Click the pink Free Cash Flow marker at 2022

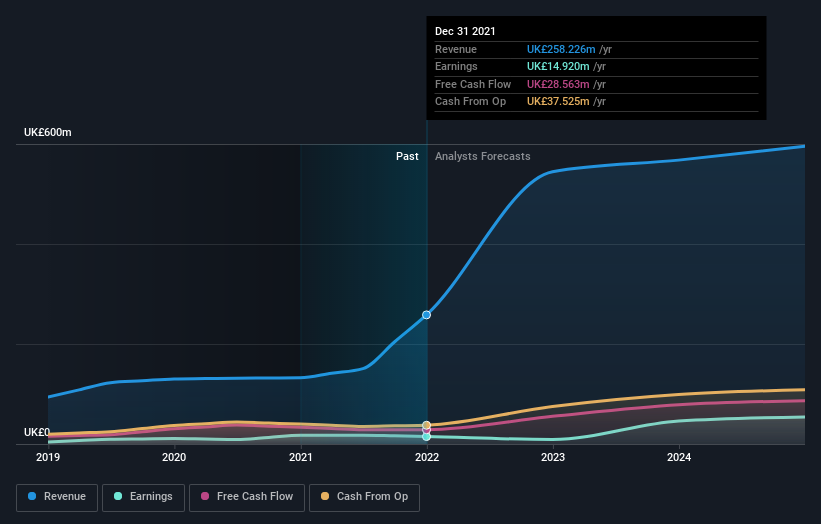pos(426,430)
